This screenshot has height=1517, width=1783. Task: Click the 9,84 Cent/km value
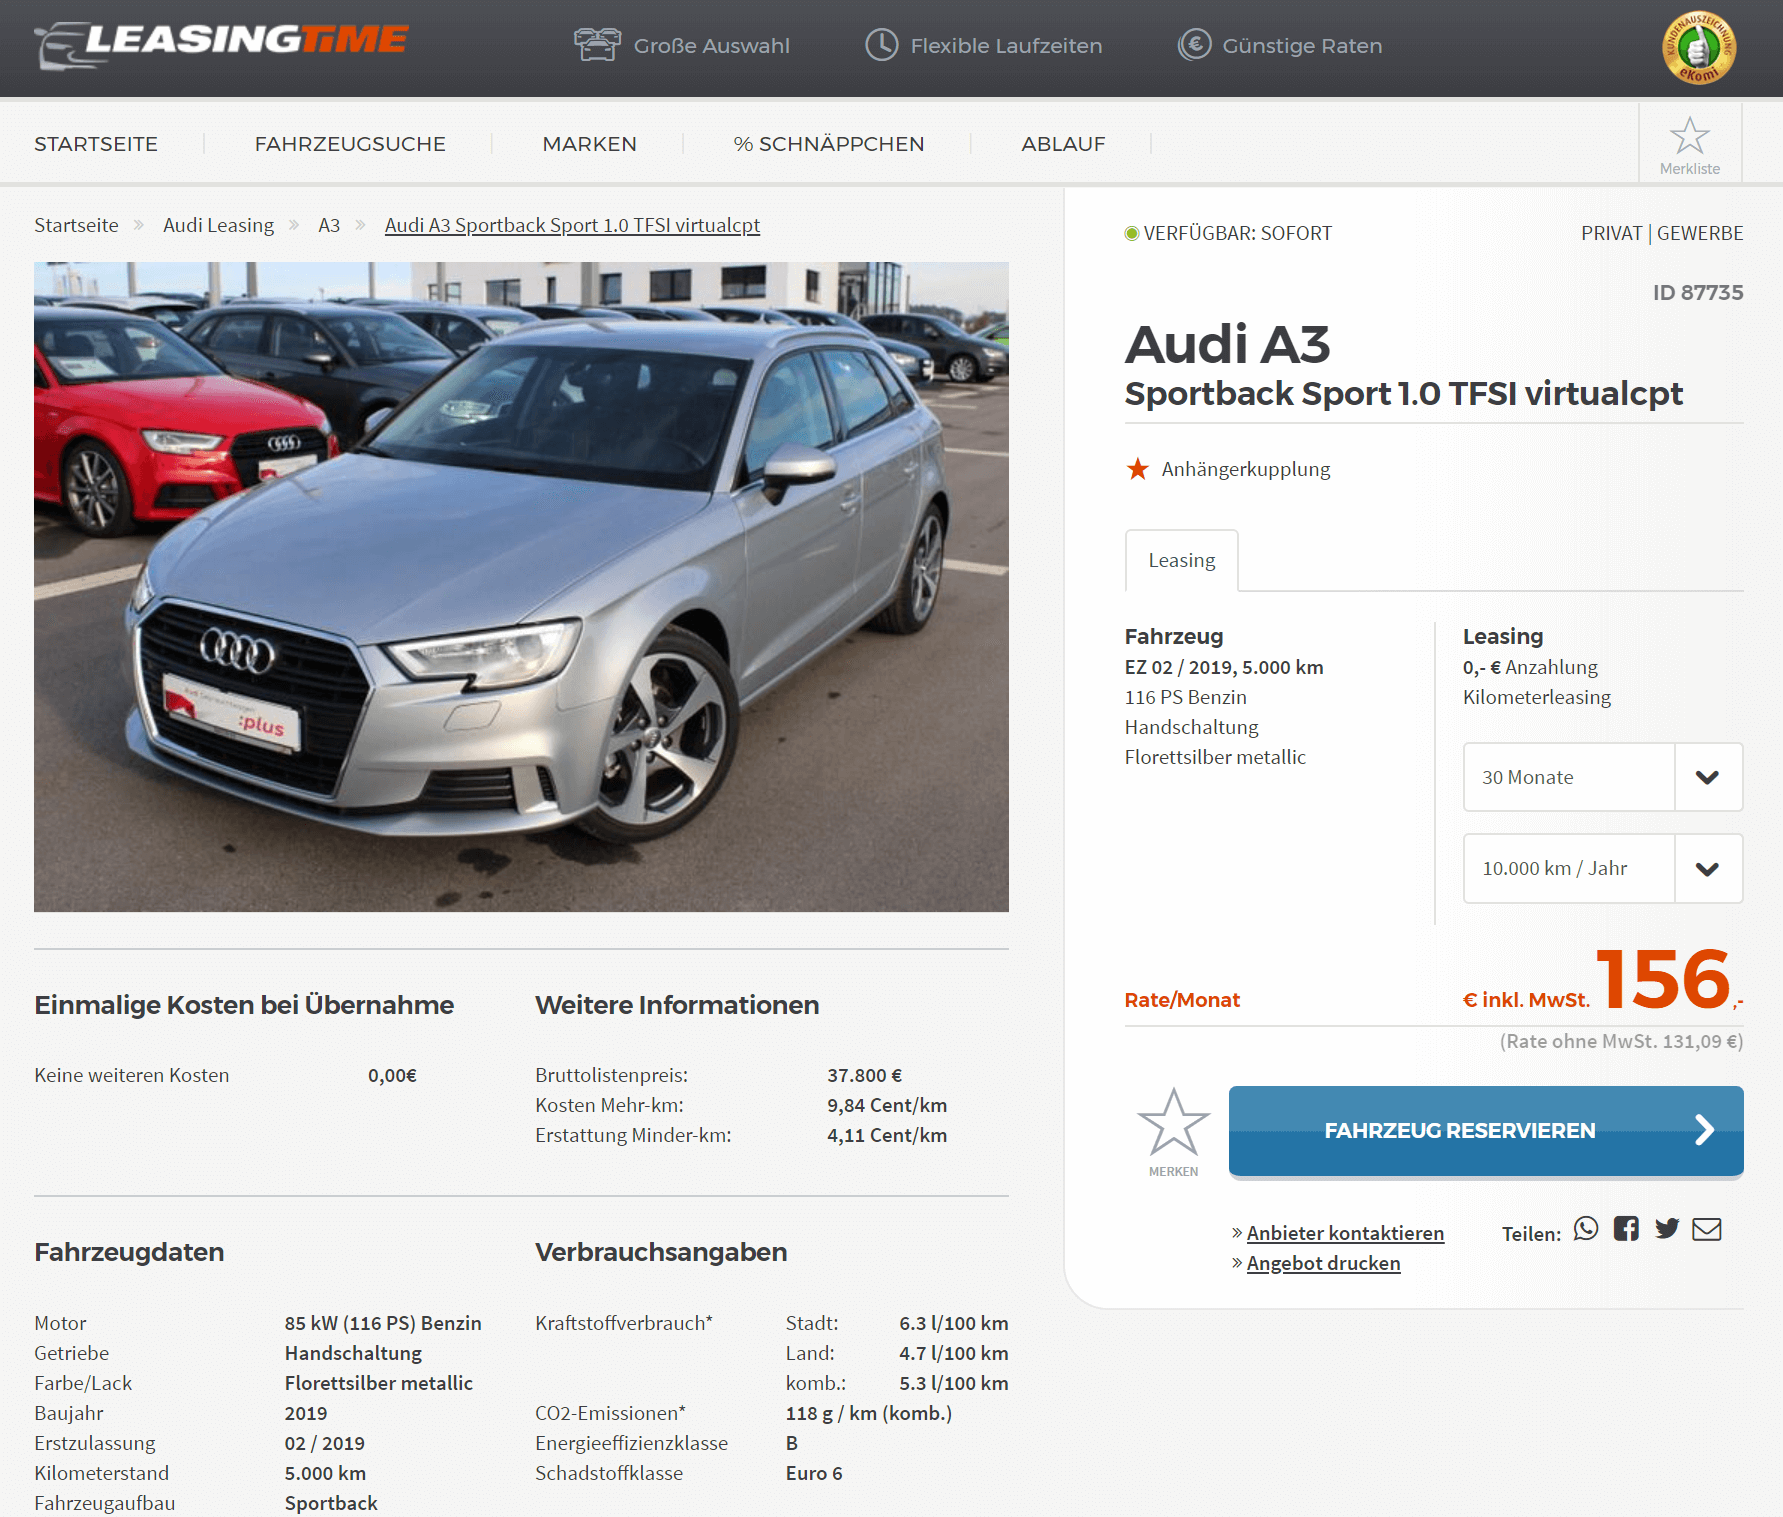pyautogui.click(x=887, y=1105)
